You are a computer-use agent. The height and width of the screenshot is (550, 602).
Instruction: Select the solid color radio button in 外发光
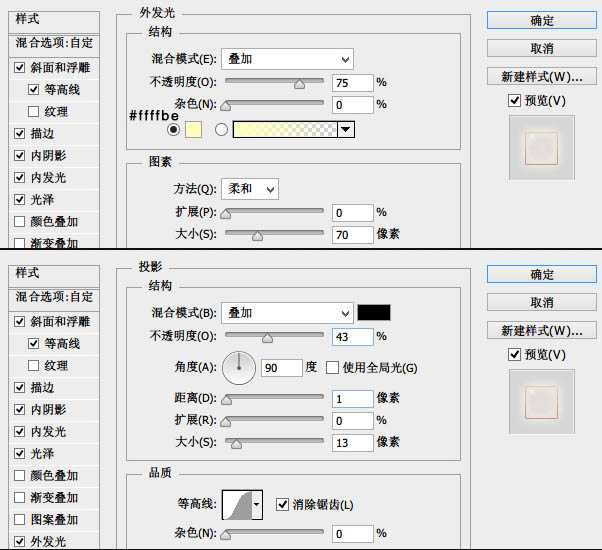coord(173,130)
